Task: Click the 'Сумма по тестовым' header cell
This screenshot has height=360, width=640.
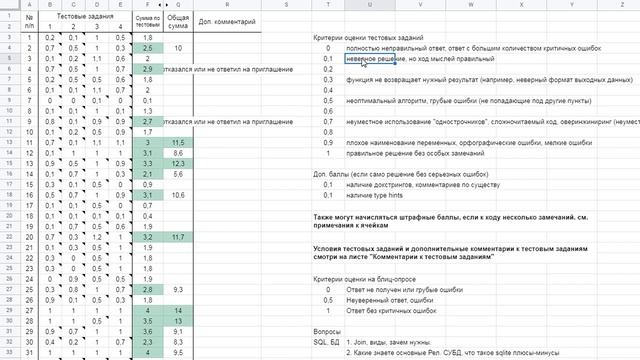Action: pyautogui.click(x=148, y=22)
